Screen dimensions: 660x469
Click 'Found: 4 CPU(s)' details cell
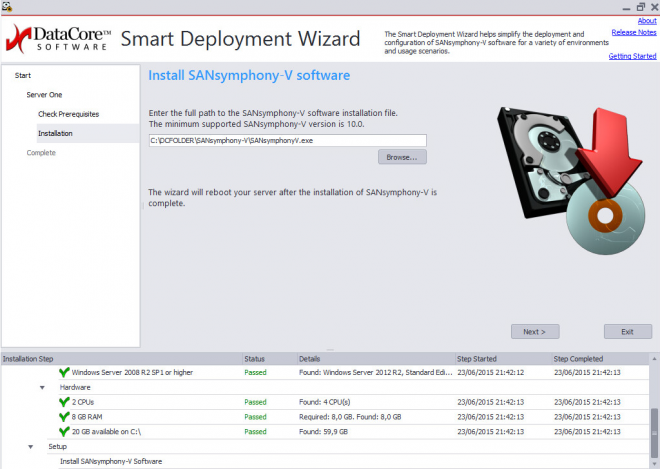pyautogui.click(x=325, y=402)
